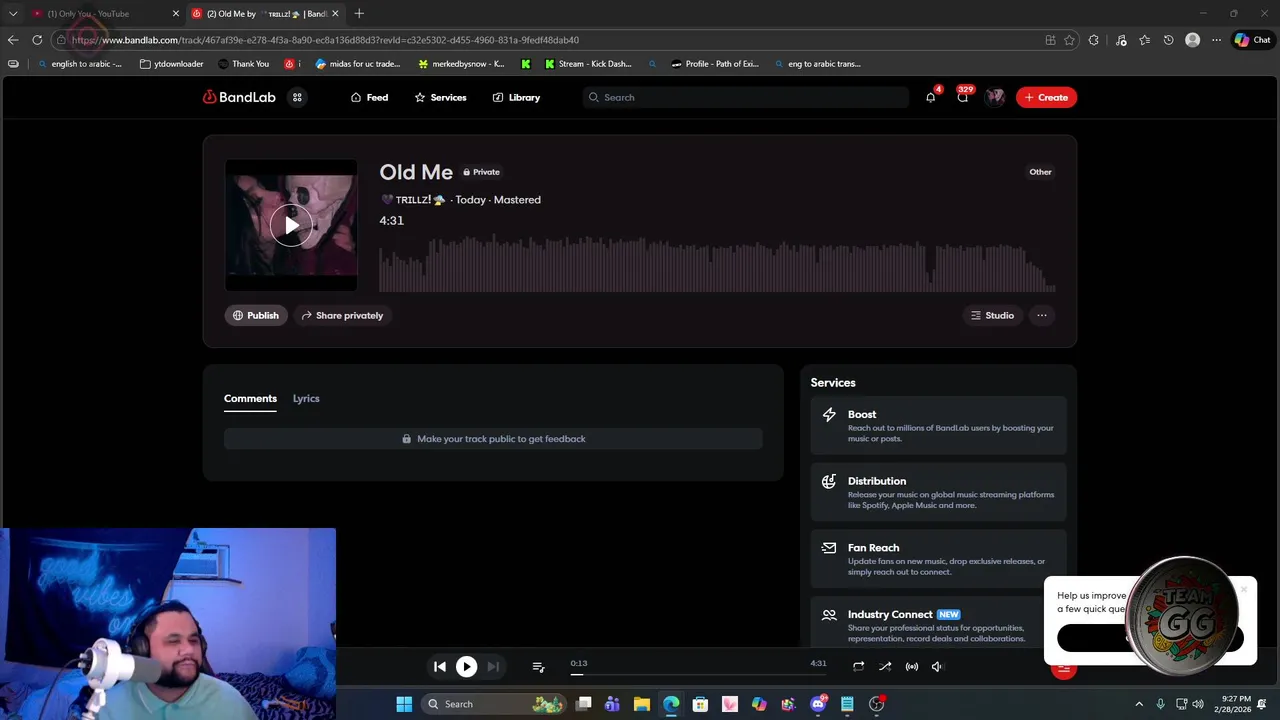The height and width of the screenshot is (720, 1280).
Task: Bookmark this page with the star icon
Action: [x=1069, y=40]
